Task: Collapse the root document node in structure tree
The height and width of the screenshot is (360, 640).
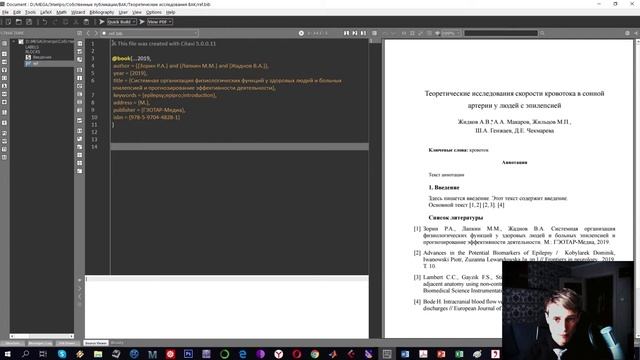Action: tap(13, 42)
